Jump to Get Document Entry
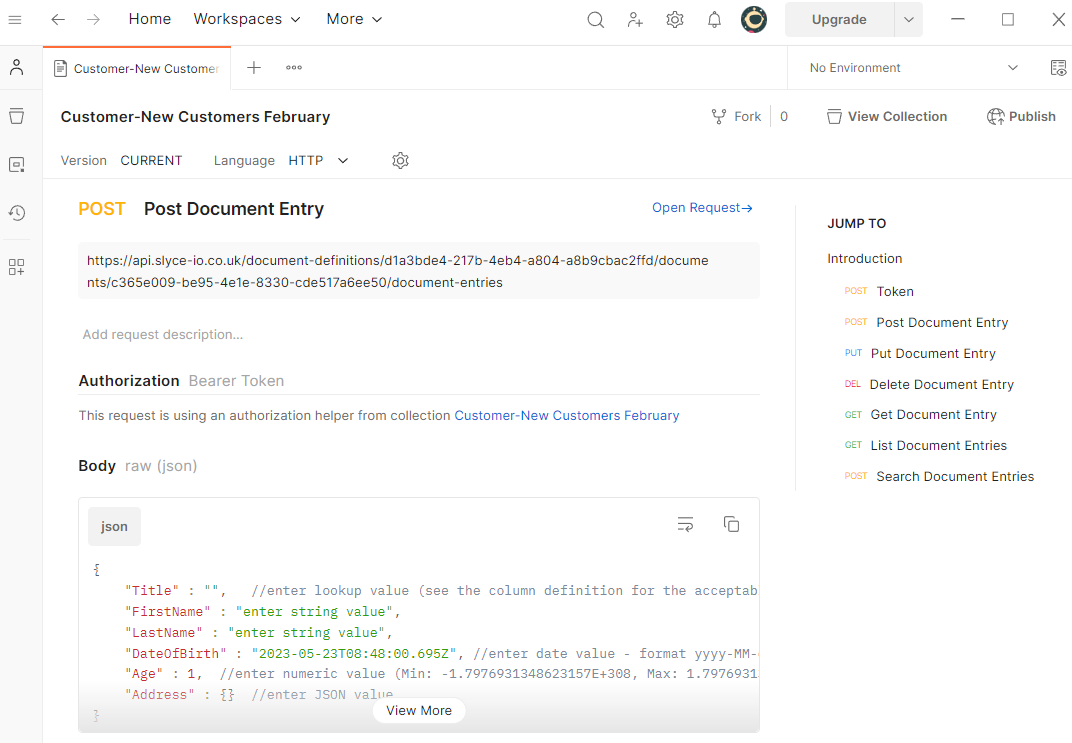The image size is (1072, 743). point(921,415)
